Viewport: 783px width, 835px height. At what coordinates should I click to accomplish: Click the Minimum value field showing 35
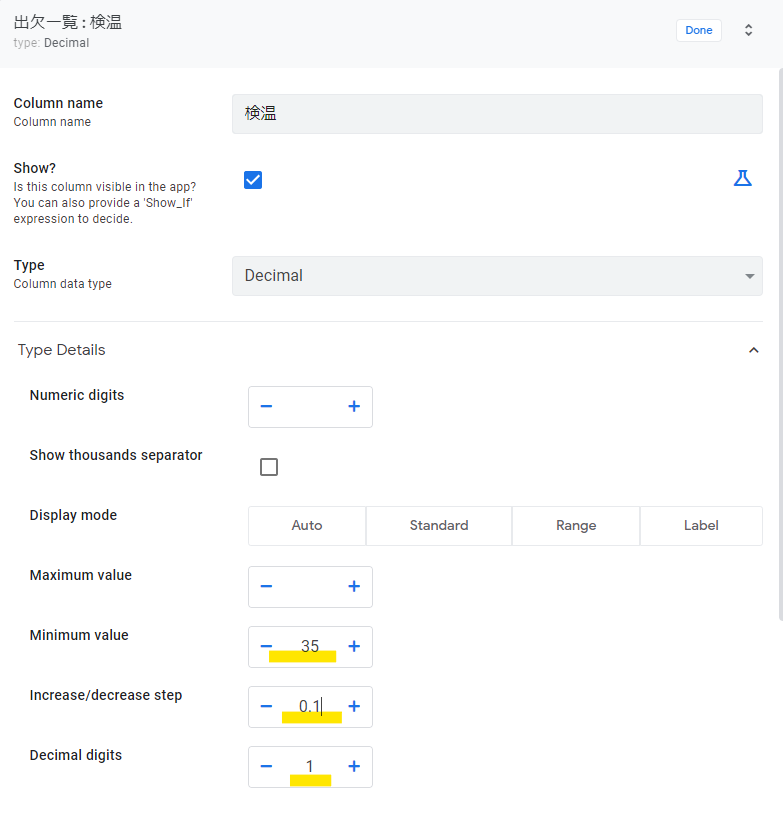pos(310,646)
